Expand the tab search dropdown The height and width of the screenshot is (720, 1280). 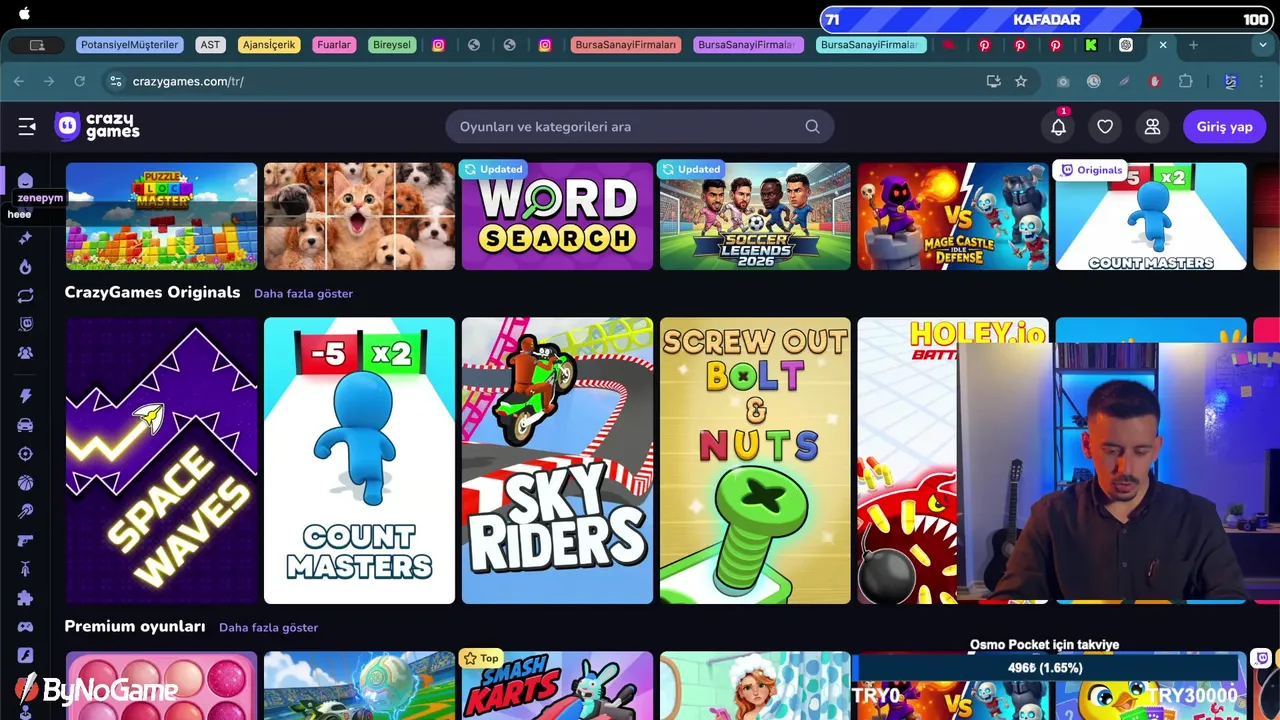point(1263,45)
